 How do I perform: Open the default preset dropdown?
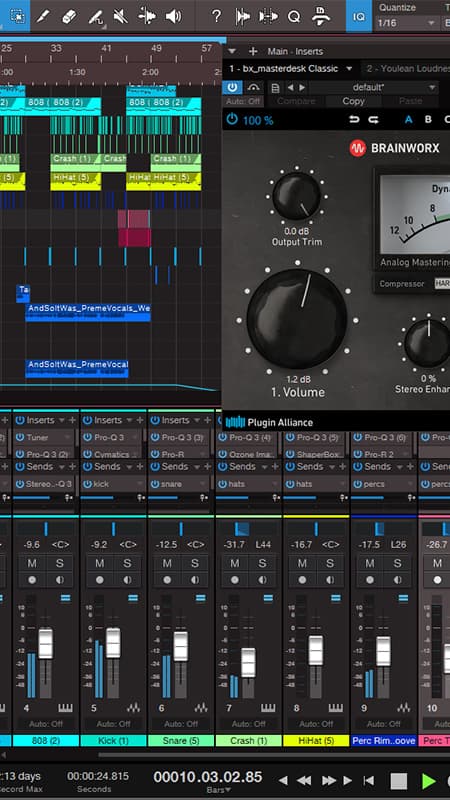coord(373,87)
